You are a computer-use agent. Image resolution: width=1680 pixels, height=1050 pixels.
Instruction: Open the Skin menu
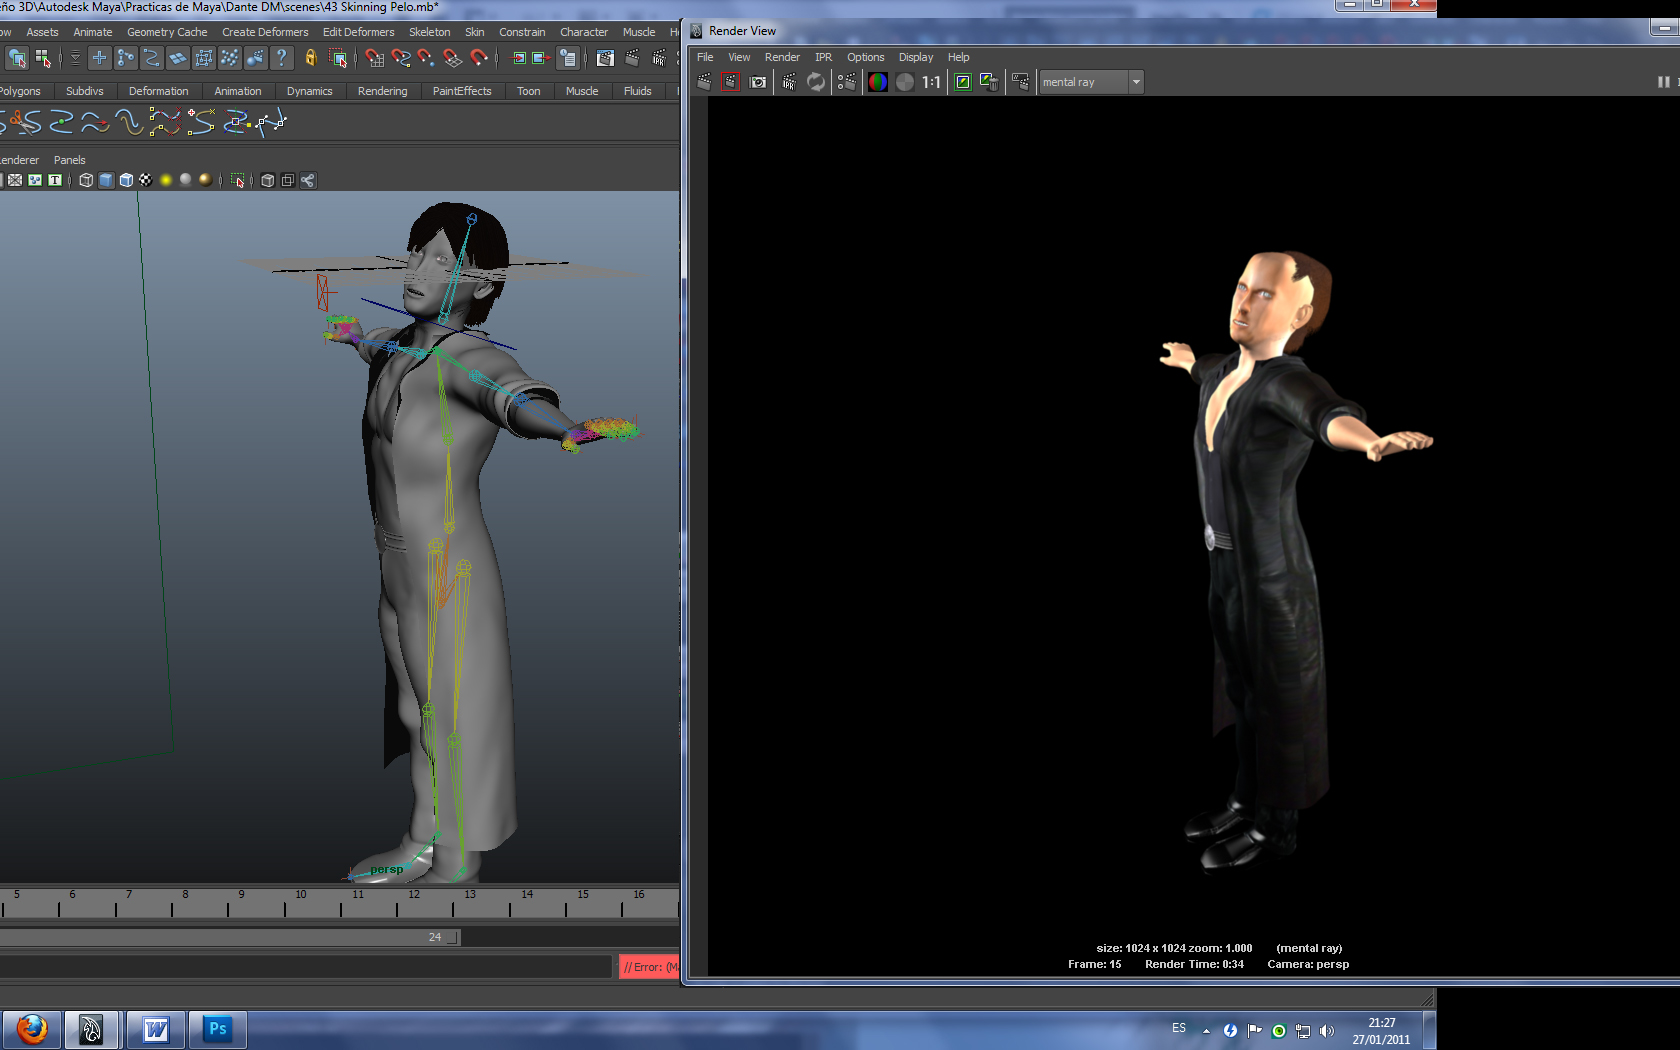tap(474, 32)
